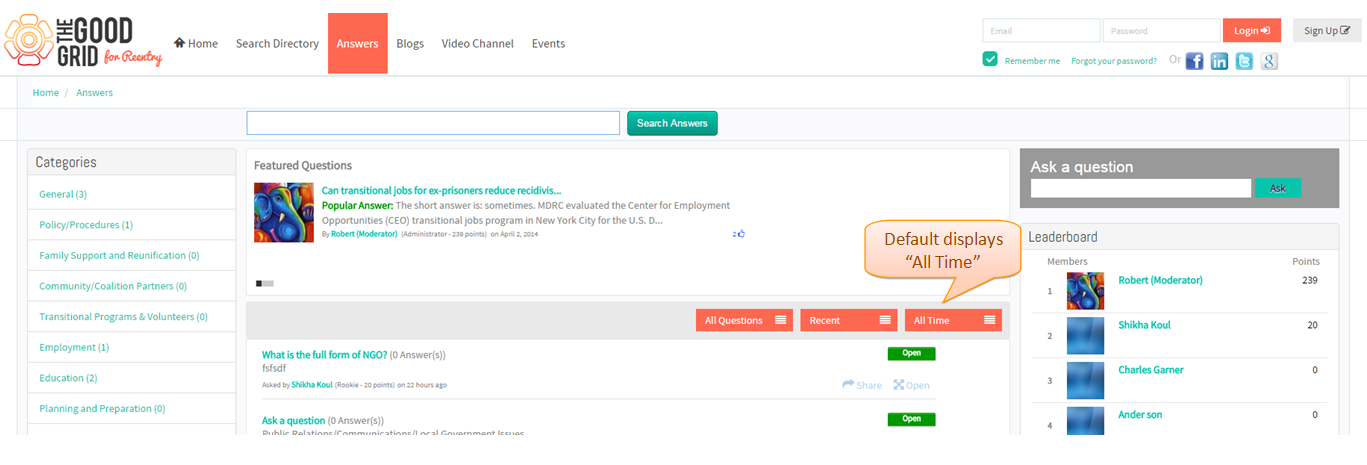Screen dimensions: 1367x465
Task: Select Transitional Programs & Volunteers category
Action: coord(123,317)
